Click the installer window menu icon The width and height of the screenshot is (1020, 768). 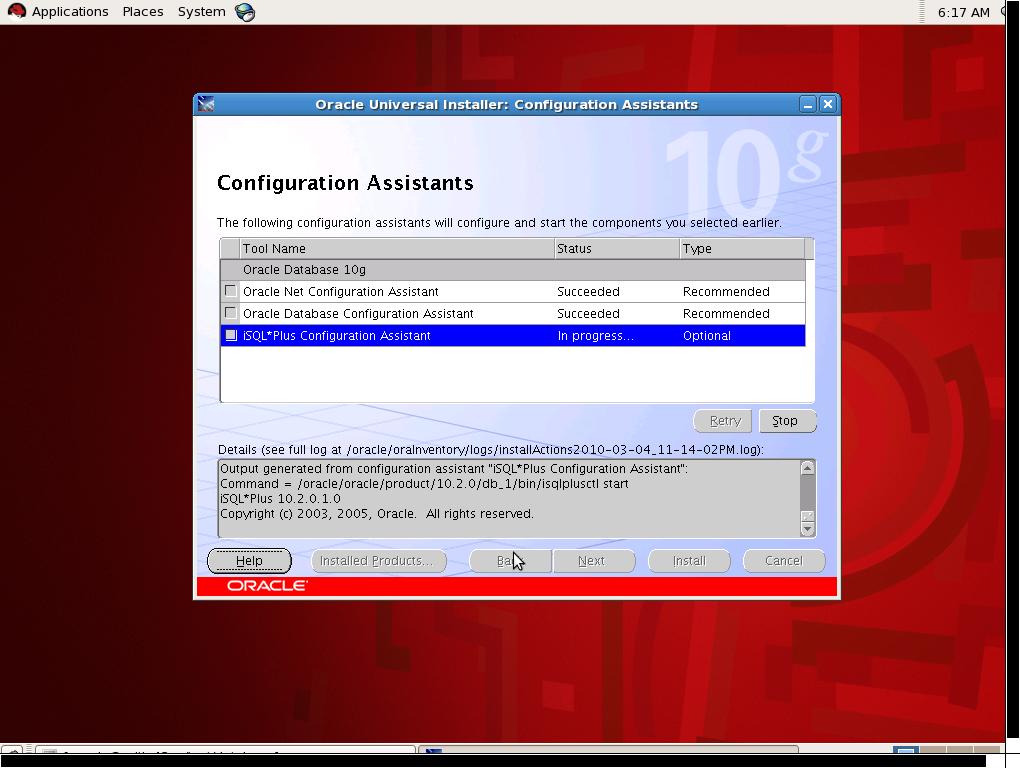(206, 104)
